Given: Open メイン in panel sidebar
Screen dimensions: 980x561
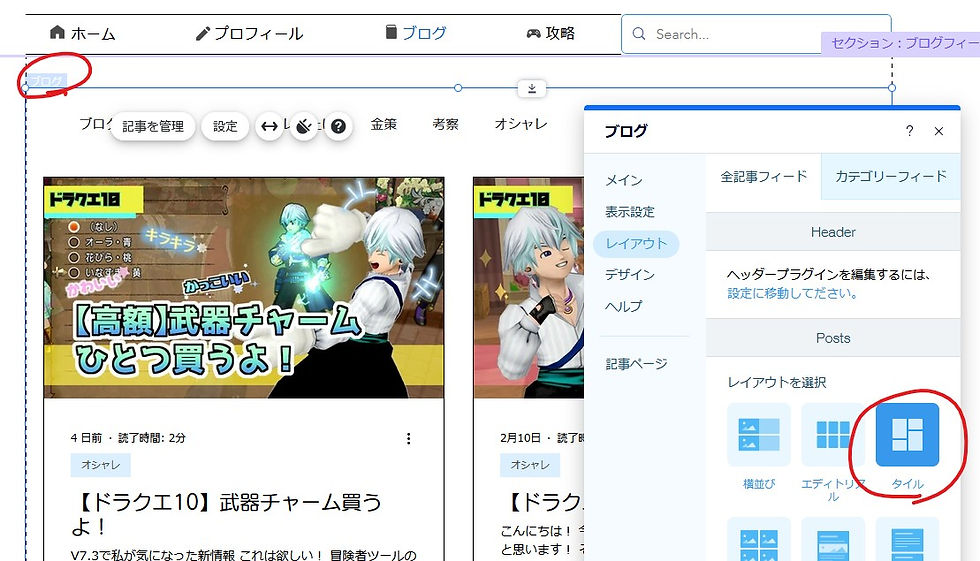Looking at the screenshot, I should (624, 181).
